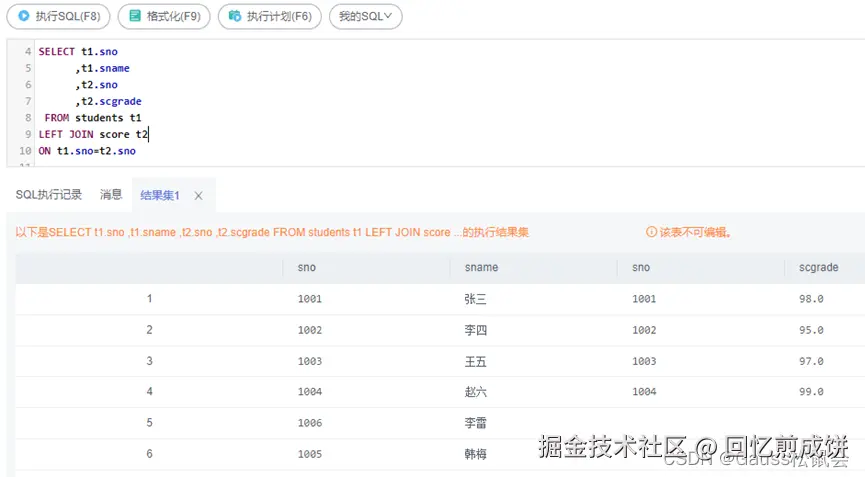The image size is (865, 477).
Task: Select row number 5 in the results
Action: pos(149,422)
